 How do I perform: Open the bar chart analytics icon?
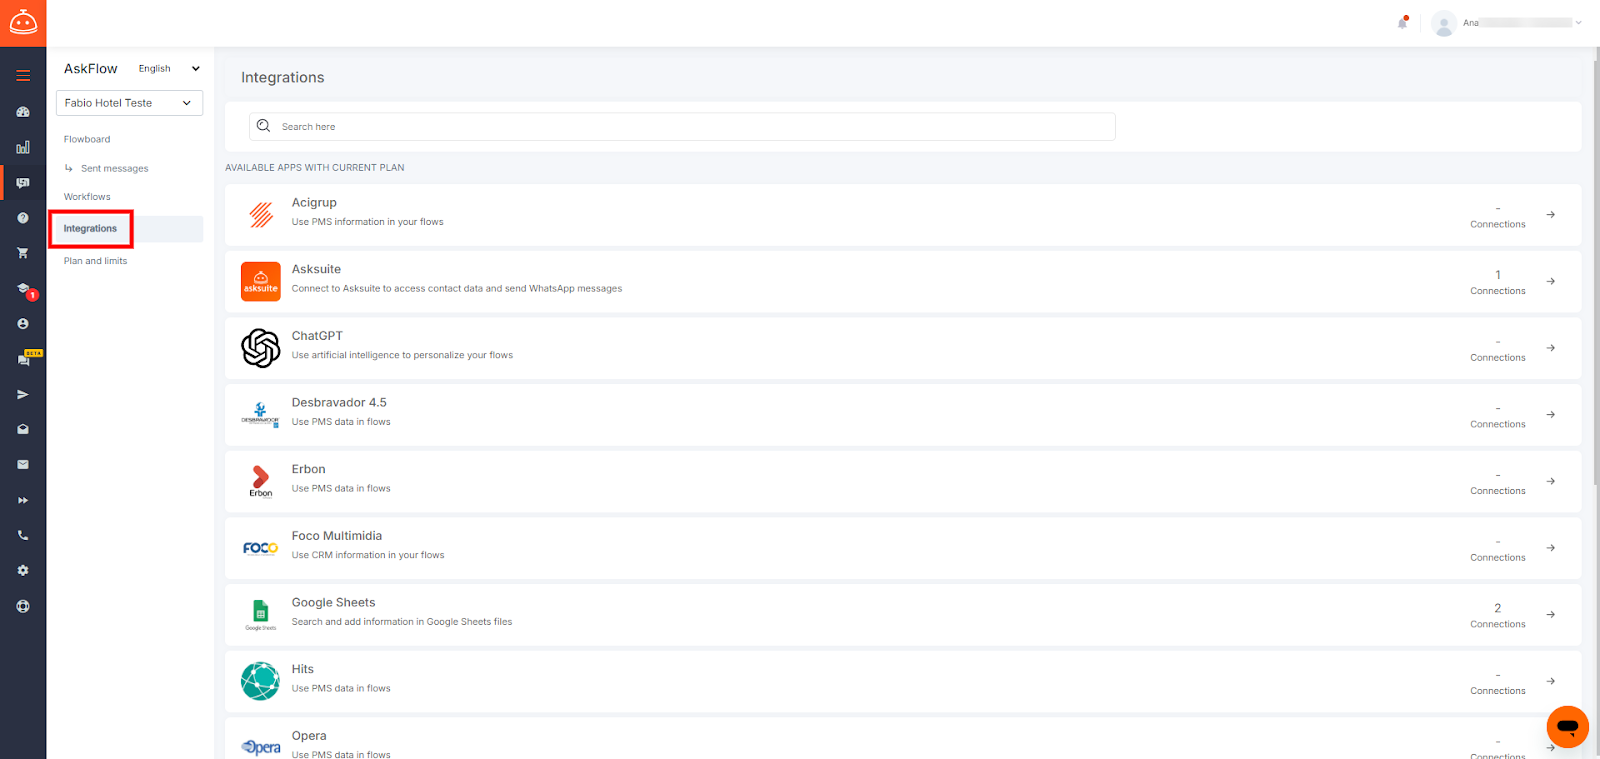point(23,147)
